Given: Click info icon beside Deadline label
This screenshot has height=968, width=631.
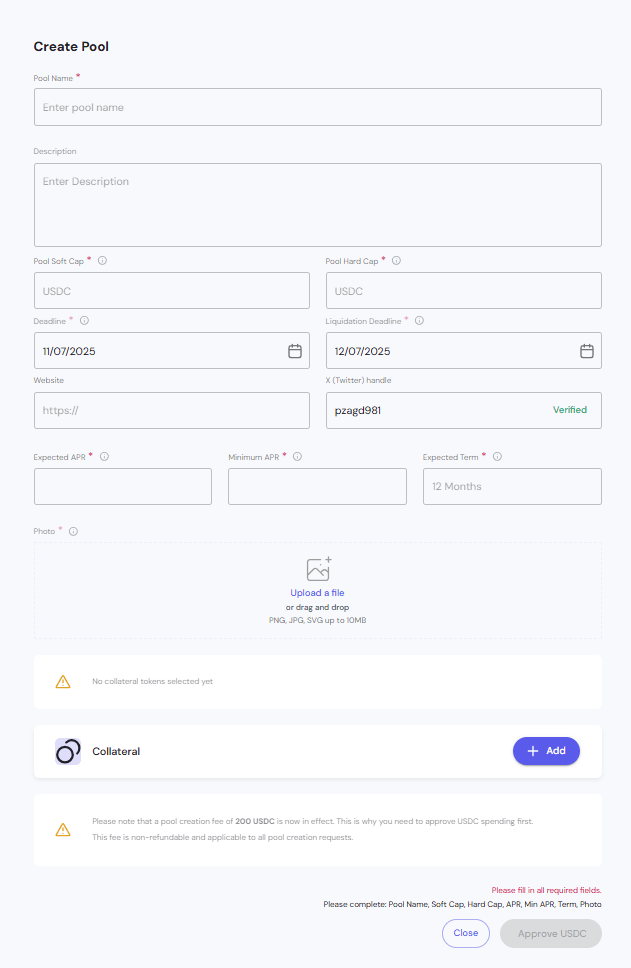Looking at the screenshot, I should [x=84, y=321].
